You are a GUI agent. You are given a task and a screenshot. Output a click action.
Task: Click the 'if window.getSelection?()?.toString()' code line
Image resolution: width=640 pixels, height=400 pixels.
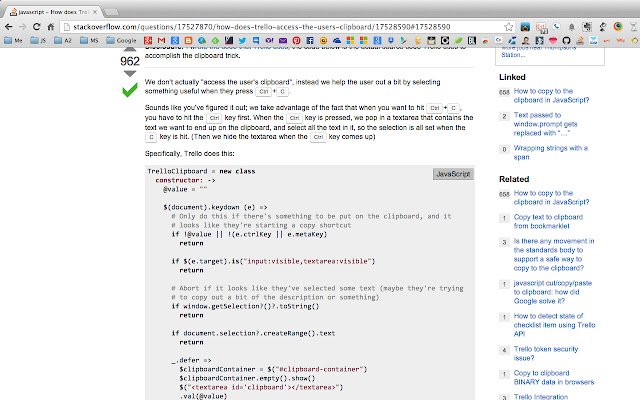coord(245,306)
